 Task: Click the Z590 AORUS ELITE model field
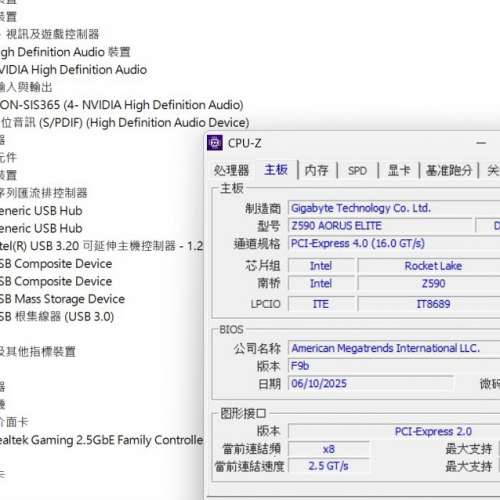[381, 226]
